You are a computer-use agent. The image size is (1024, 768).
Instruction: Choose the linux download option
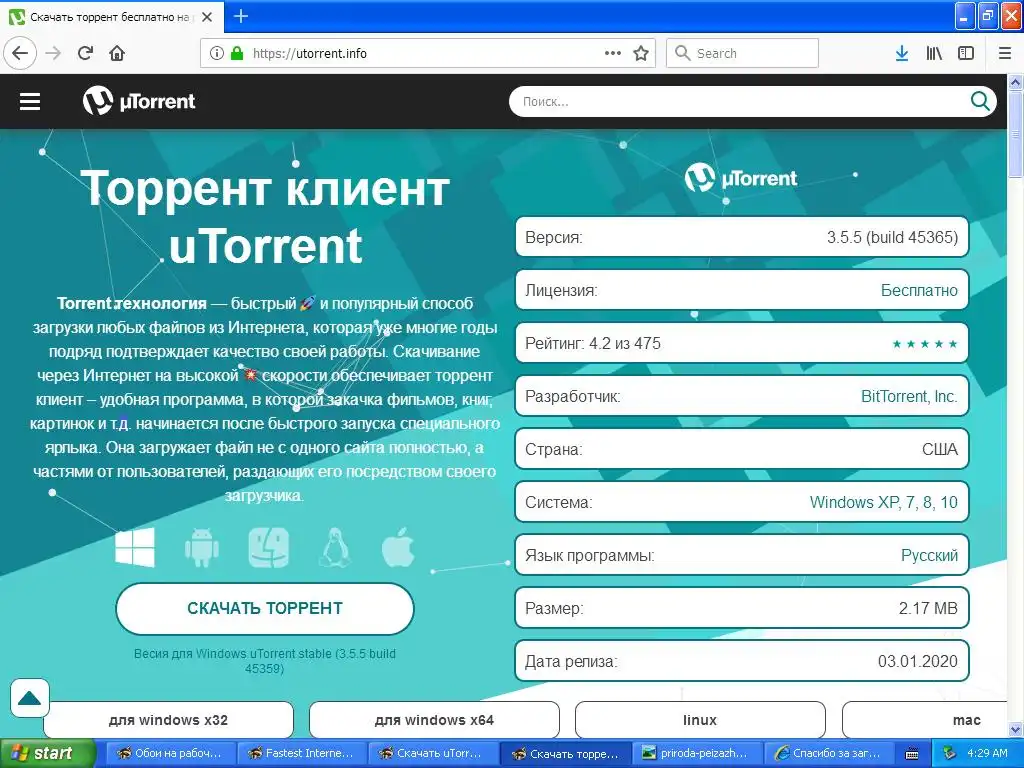click(699, 720)
